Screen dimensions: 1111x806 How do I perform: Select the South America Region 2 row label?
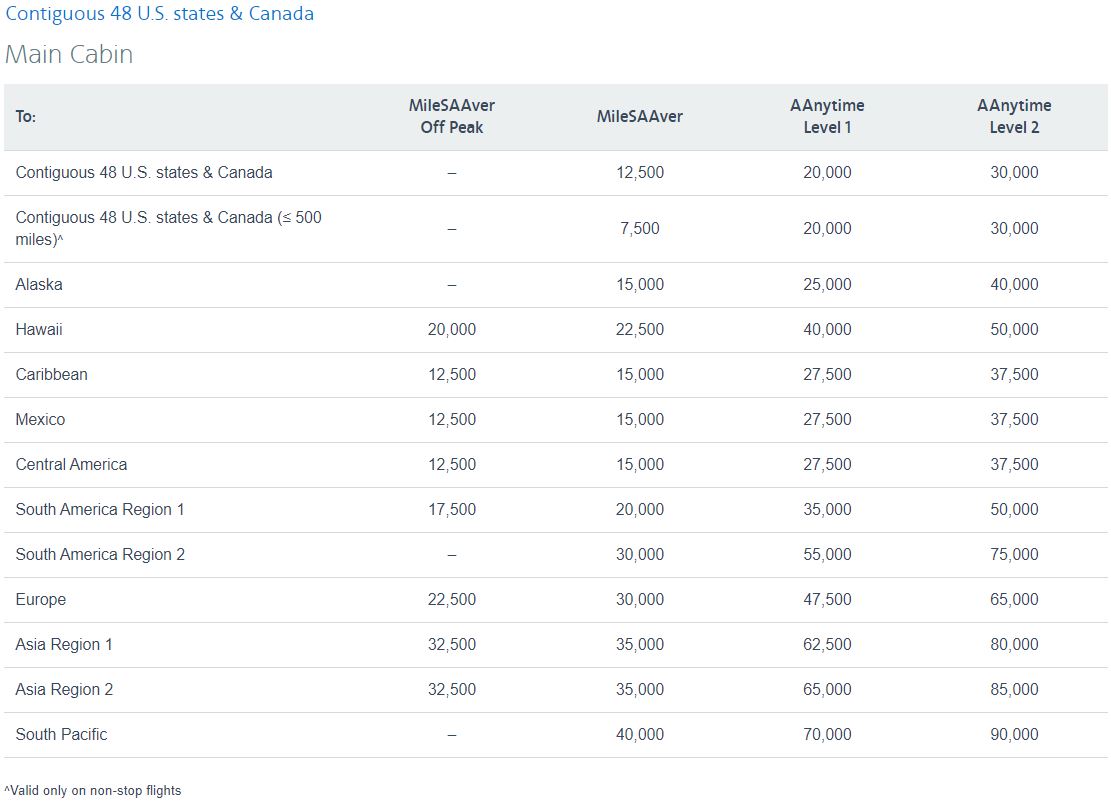100,554
